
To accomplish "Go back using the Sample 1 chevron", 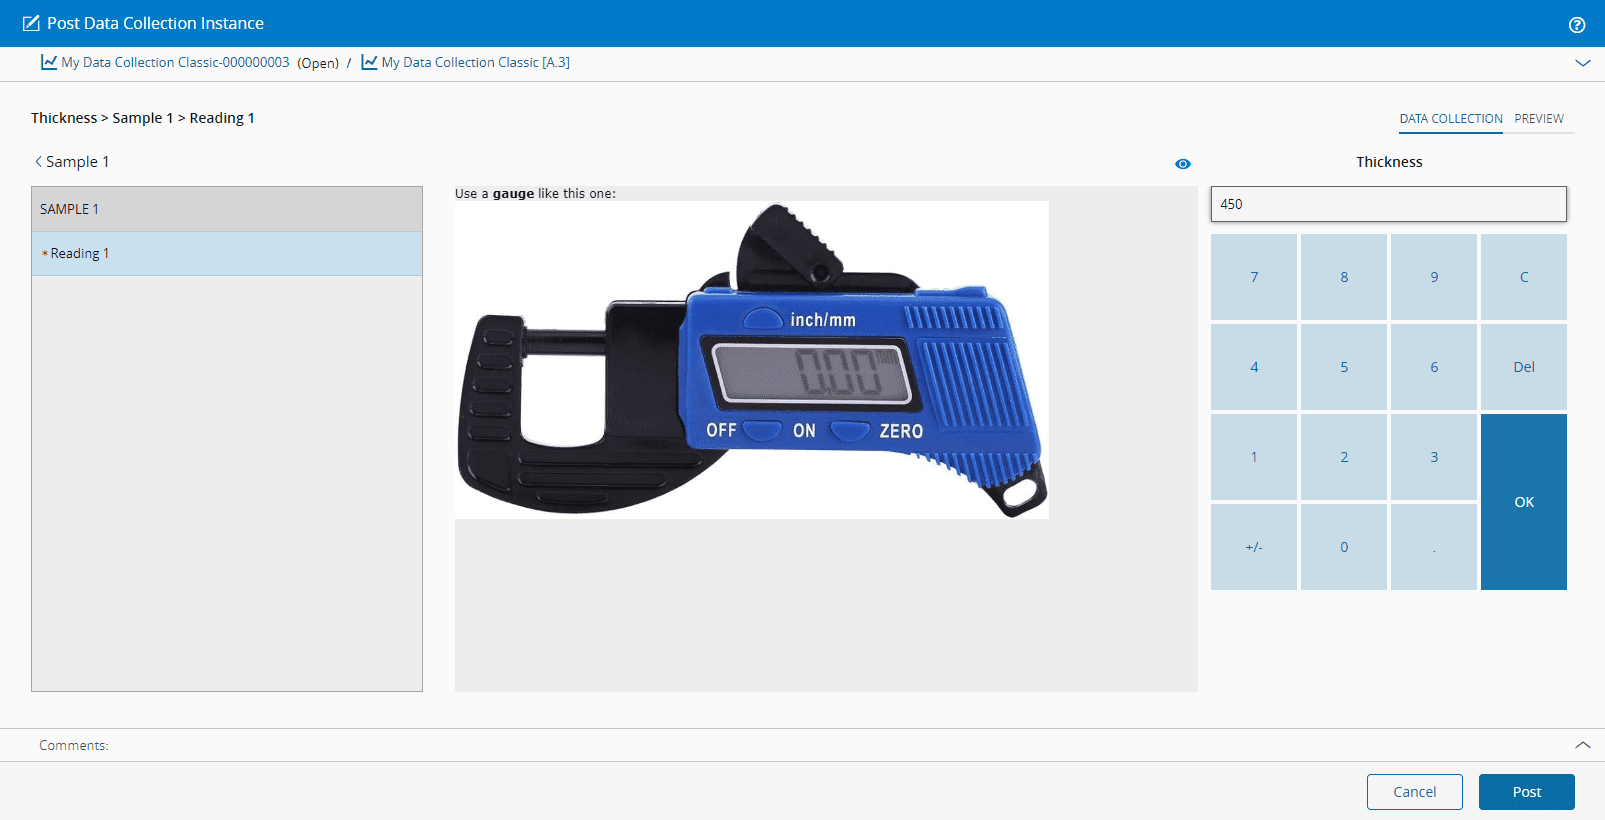I will pos(38,161).
